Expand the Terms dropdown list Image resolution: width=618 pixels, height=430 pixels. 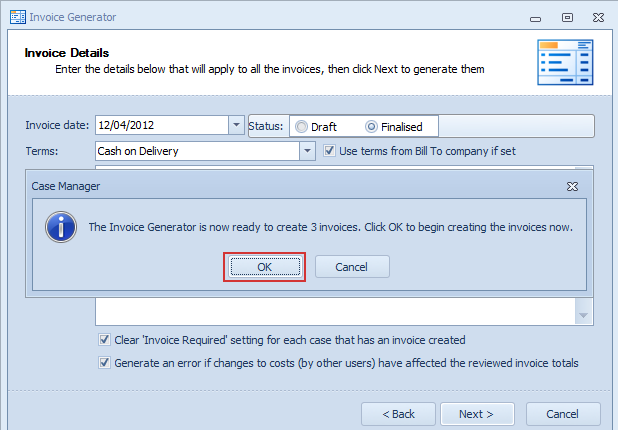tap(307, 151)
